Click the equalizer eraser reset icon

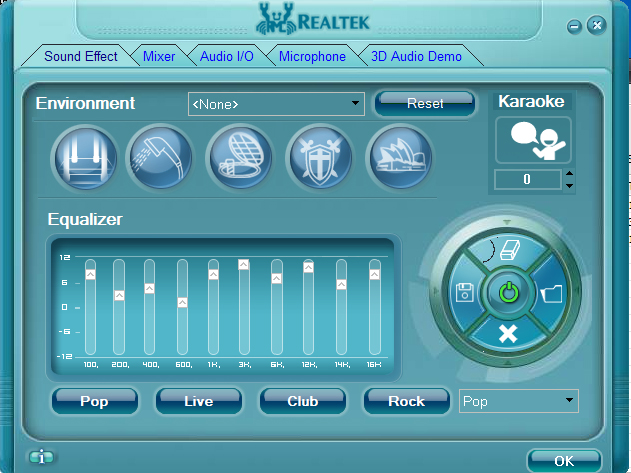click(x=509, y=250)
